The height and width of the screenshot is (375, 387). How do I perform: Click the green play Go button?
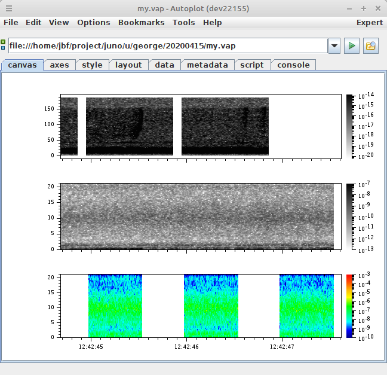pos(352,46)
